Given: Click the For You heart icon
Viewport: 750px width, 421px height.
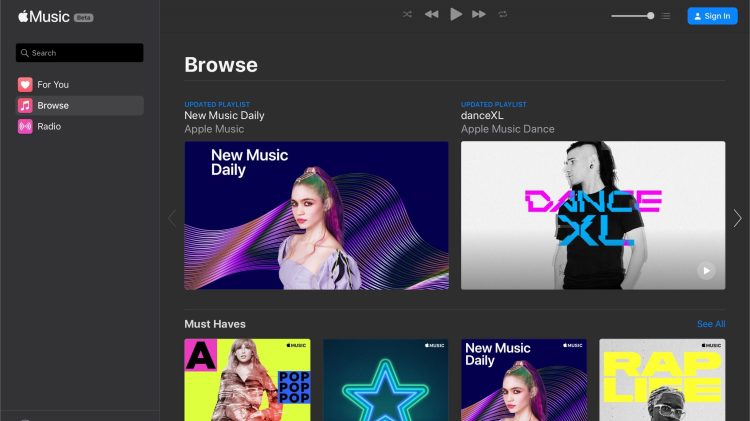Looking at the screenshot, I should [x=25, y=85].
